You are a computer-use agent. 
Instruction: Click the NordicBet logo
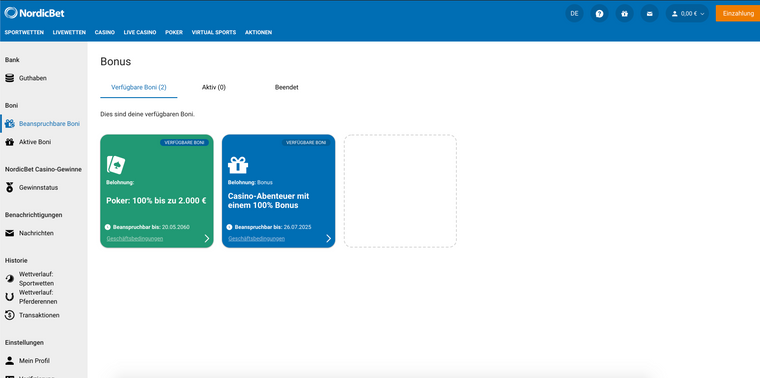[x=34, y=13]
